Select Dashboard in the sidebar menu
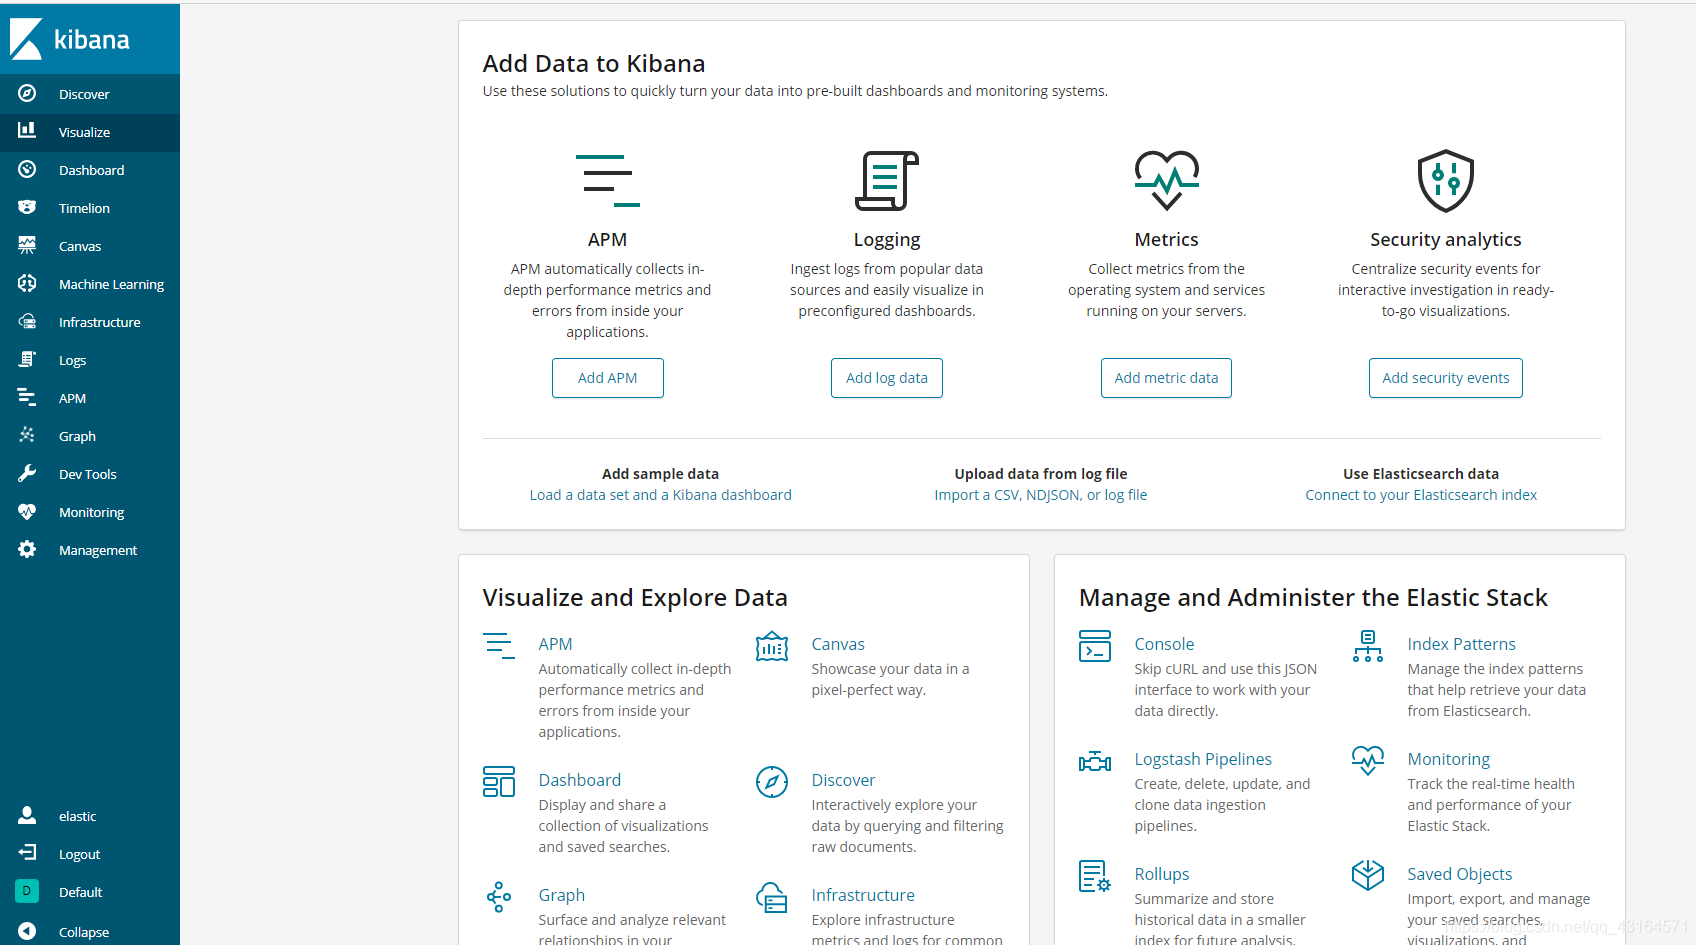Image resolution: width=1696 pixels, height=945 pixels. pyautogui.click(x=90, y=170)
